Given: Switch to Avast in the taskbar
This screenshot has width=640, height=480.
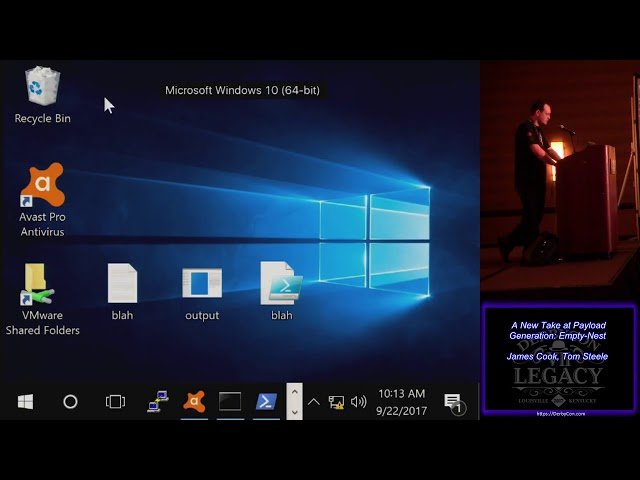Looking at the screenshot, I should click(x=194, y=402).
